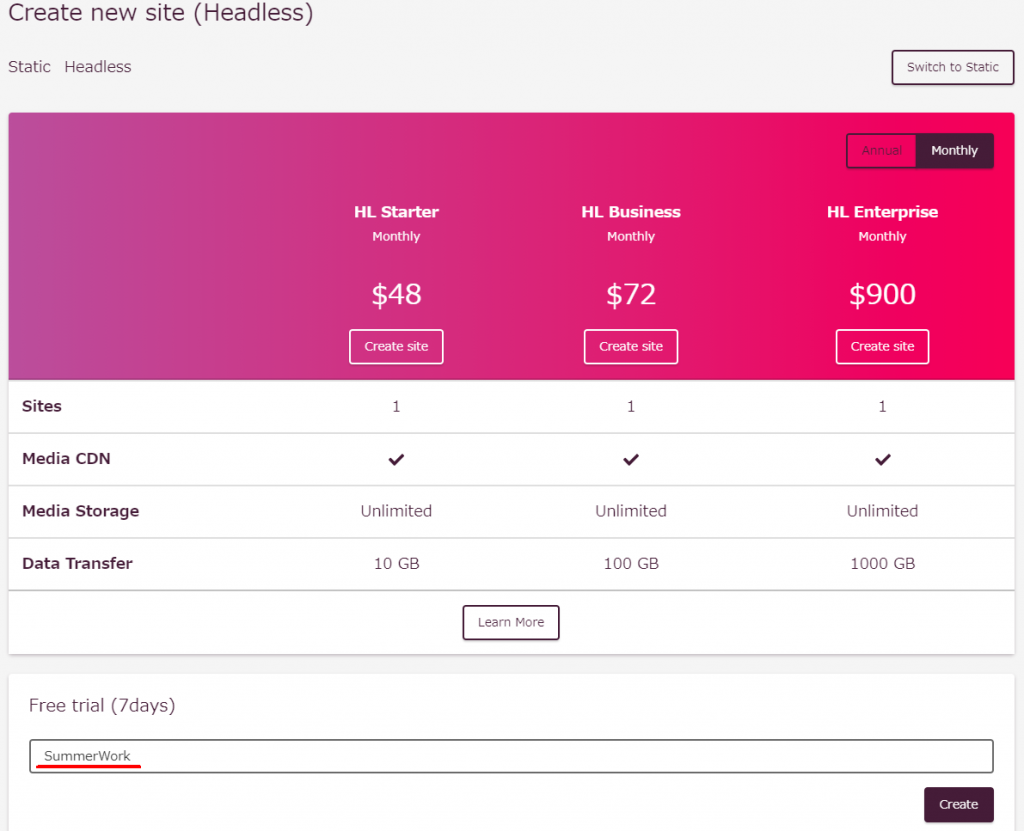Enable Monthly billing
Screen dimensions: 1024x831
tap(954, 150)
